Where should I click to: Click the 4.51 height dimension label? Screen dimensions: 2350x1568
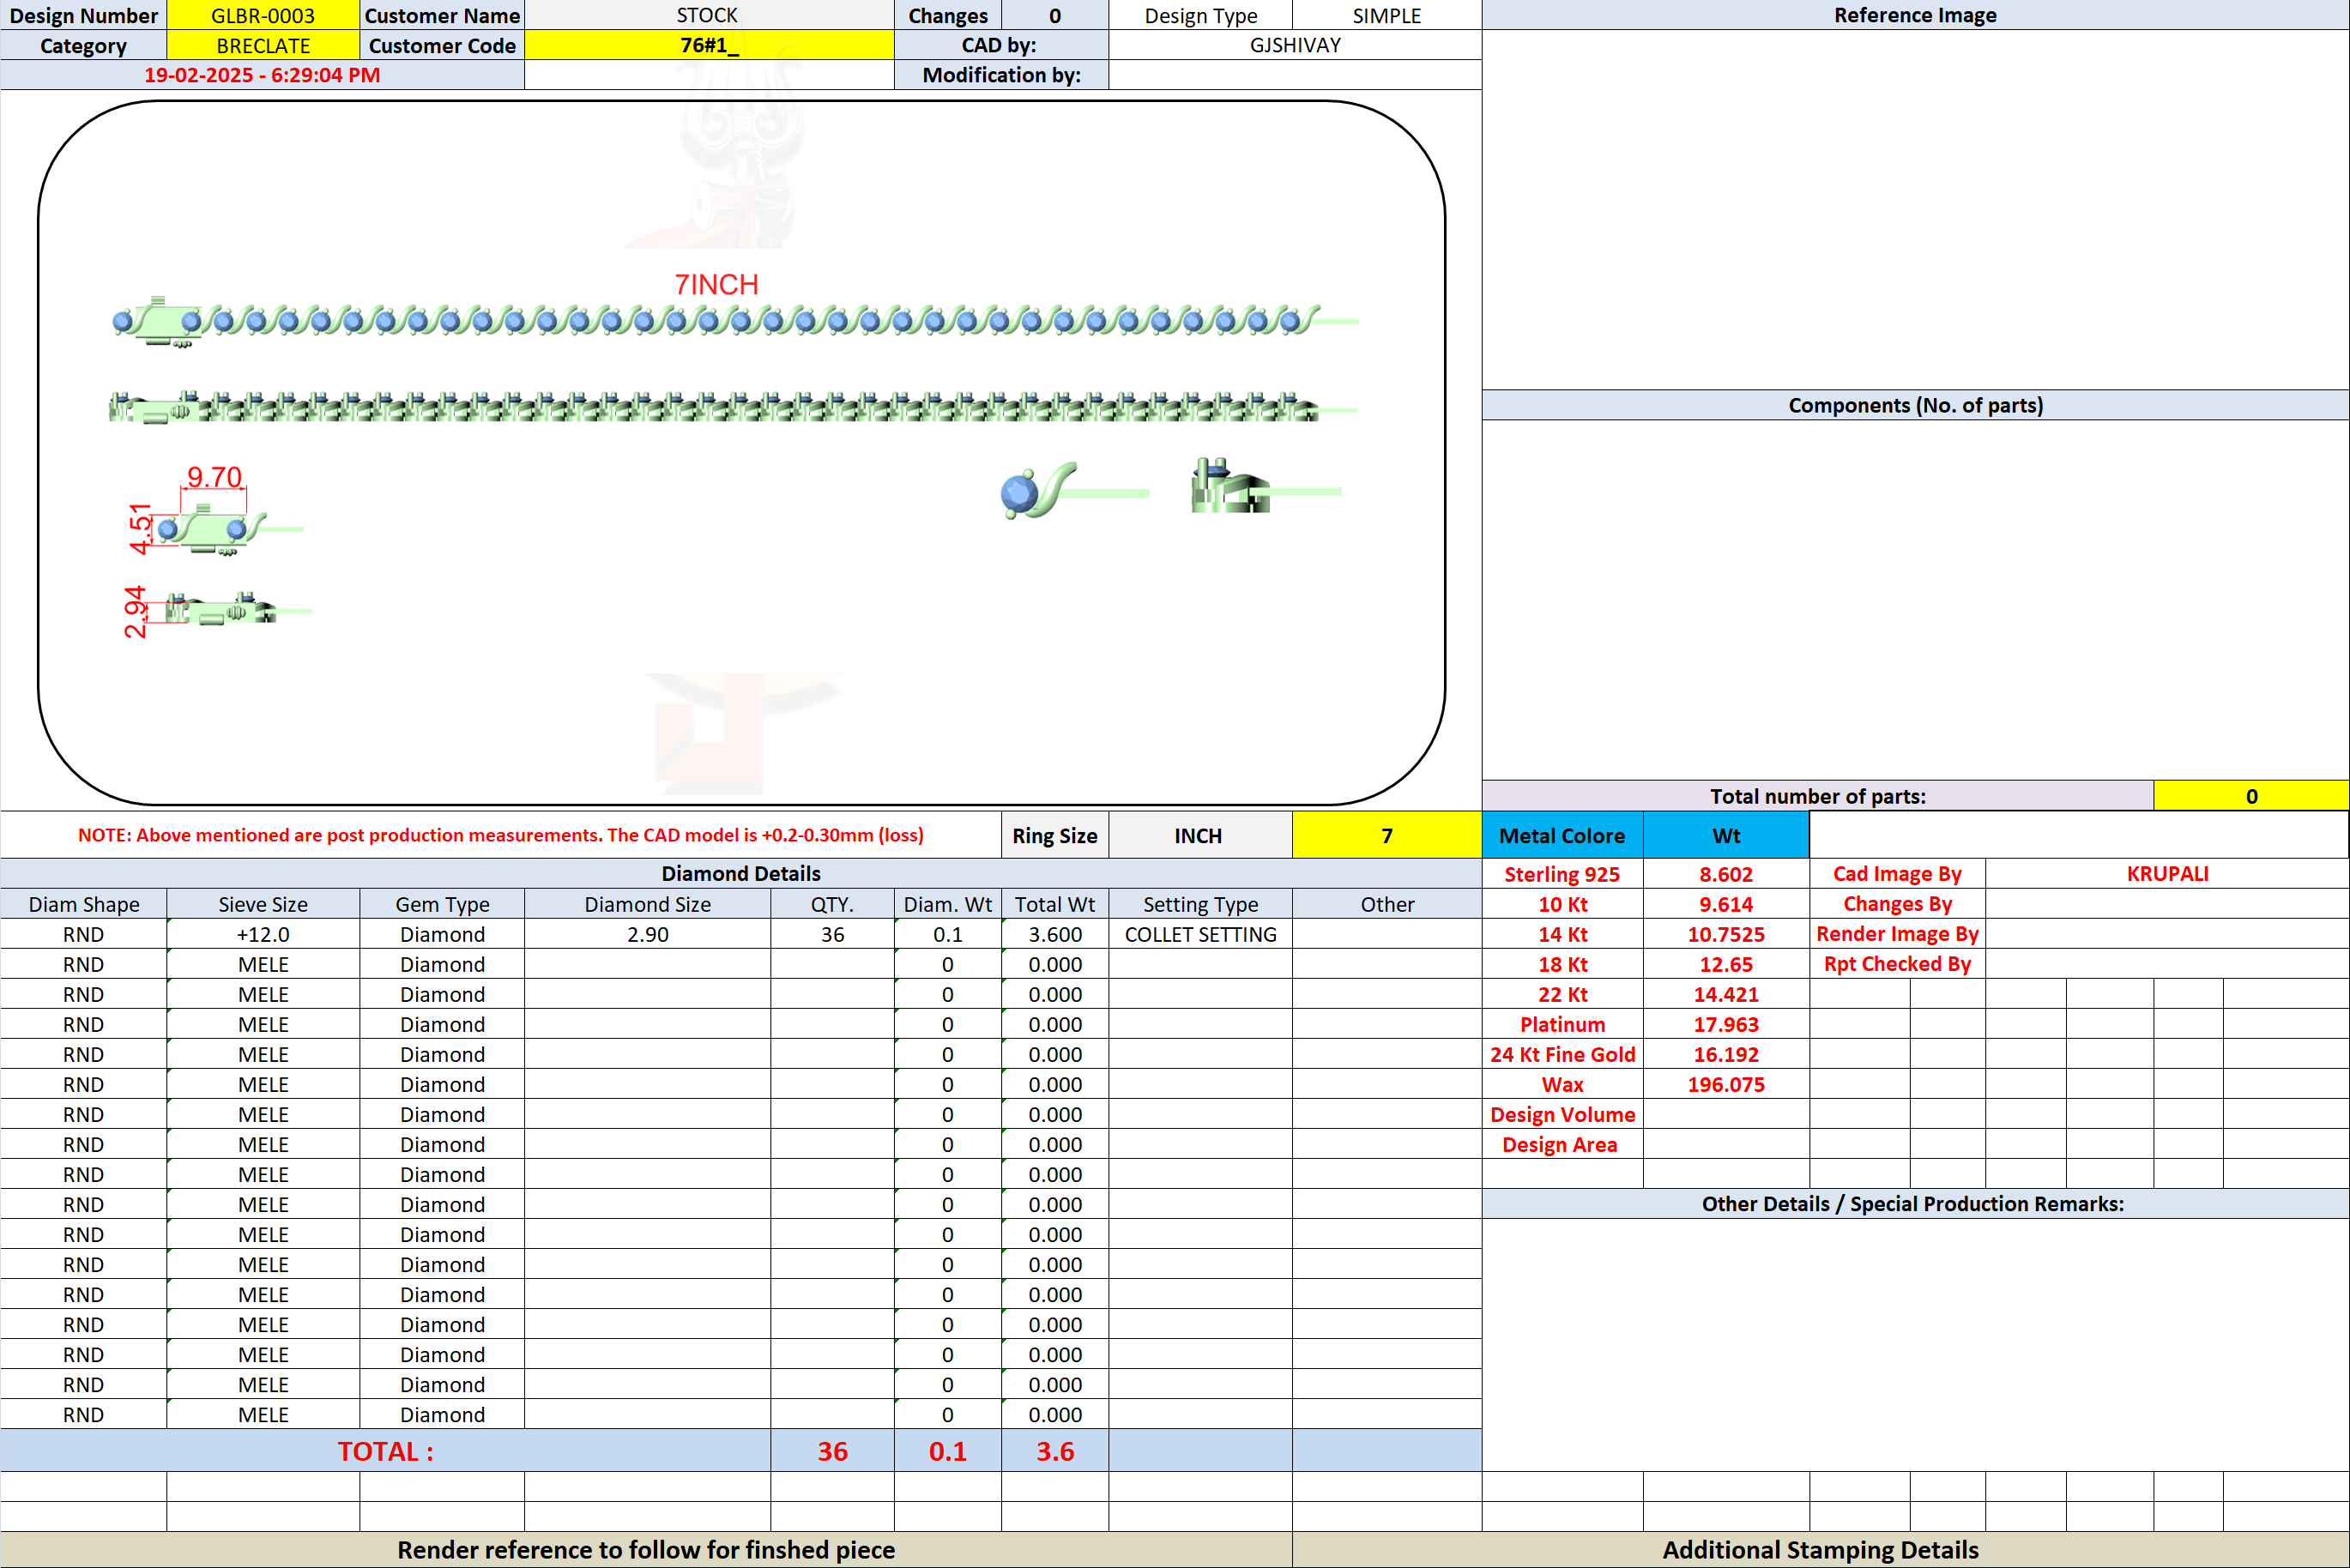click(x=140, y=528)
